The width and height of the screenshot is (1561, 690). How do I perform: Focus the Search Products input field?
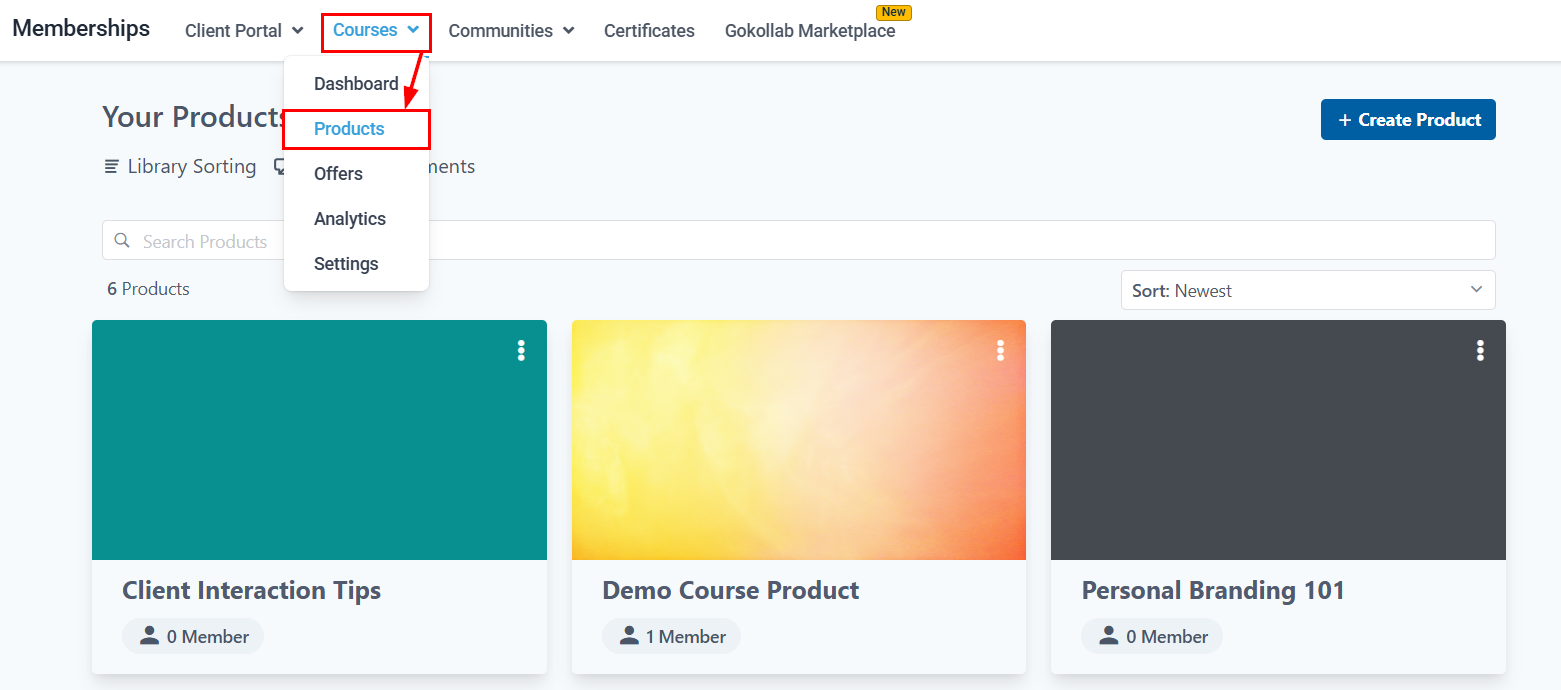799,240
